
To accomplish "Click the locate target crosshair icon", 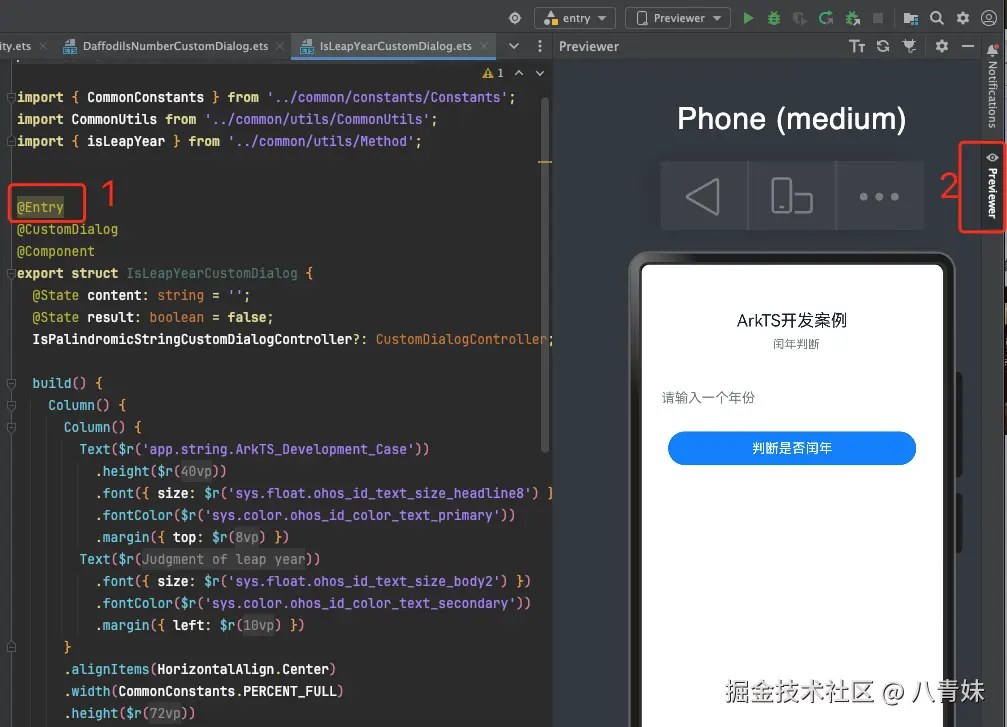I will click(514, 18).
